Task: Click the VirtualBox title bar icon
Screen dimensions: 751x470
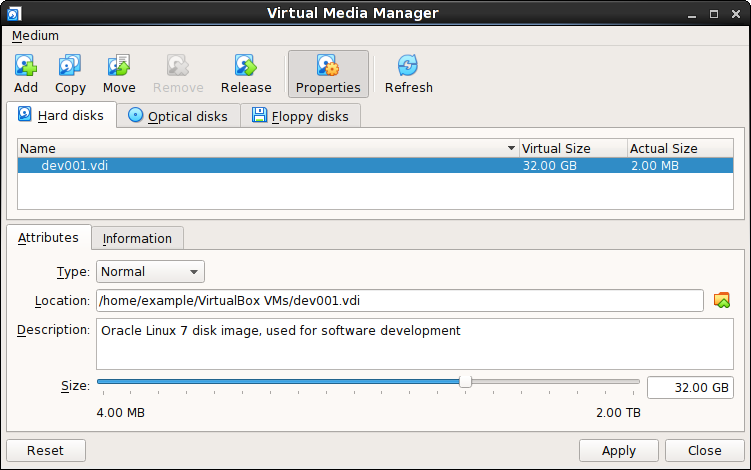Action: pyautogui.click(x=14, y=13)
